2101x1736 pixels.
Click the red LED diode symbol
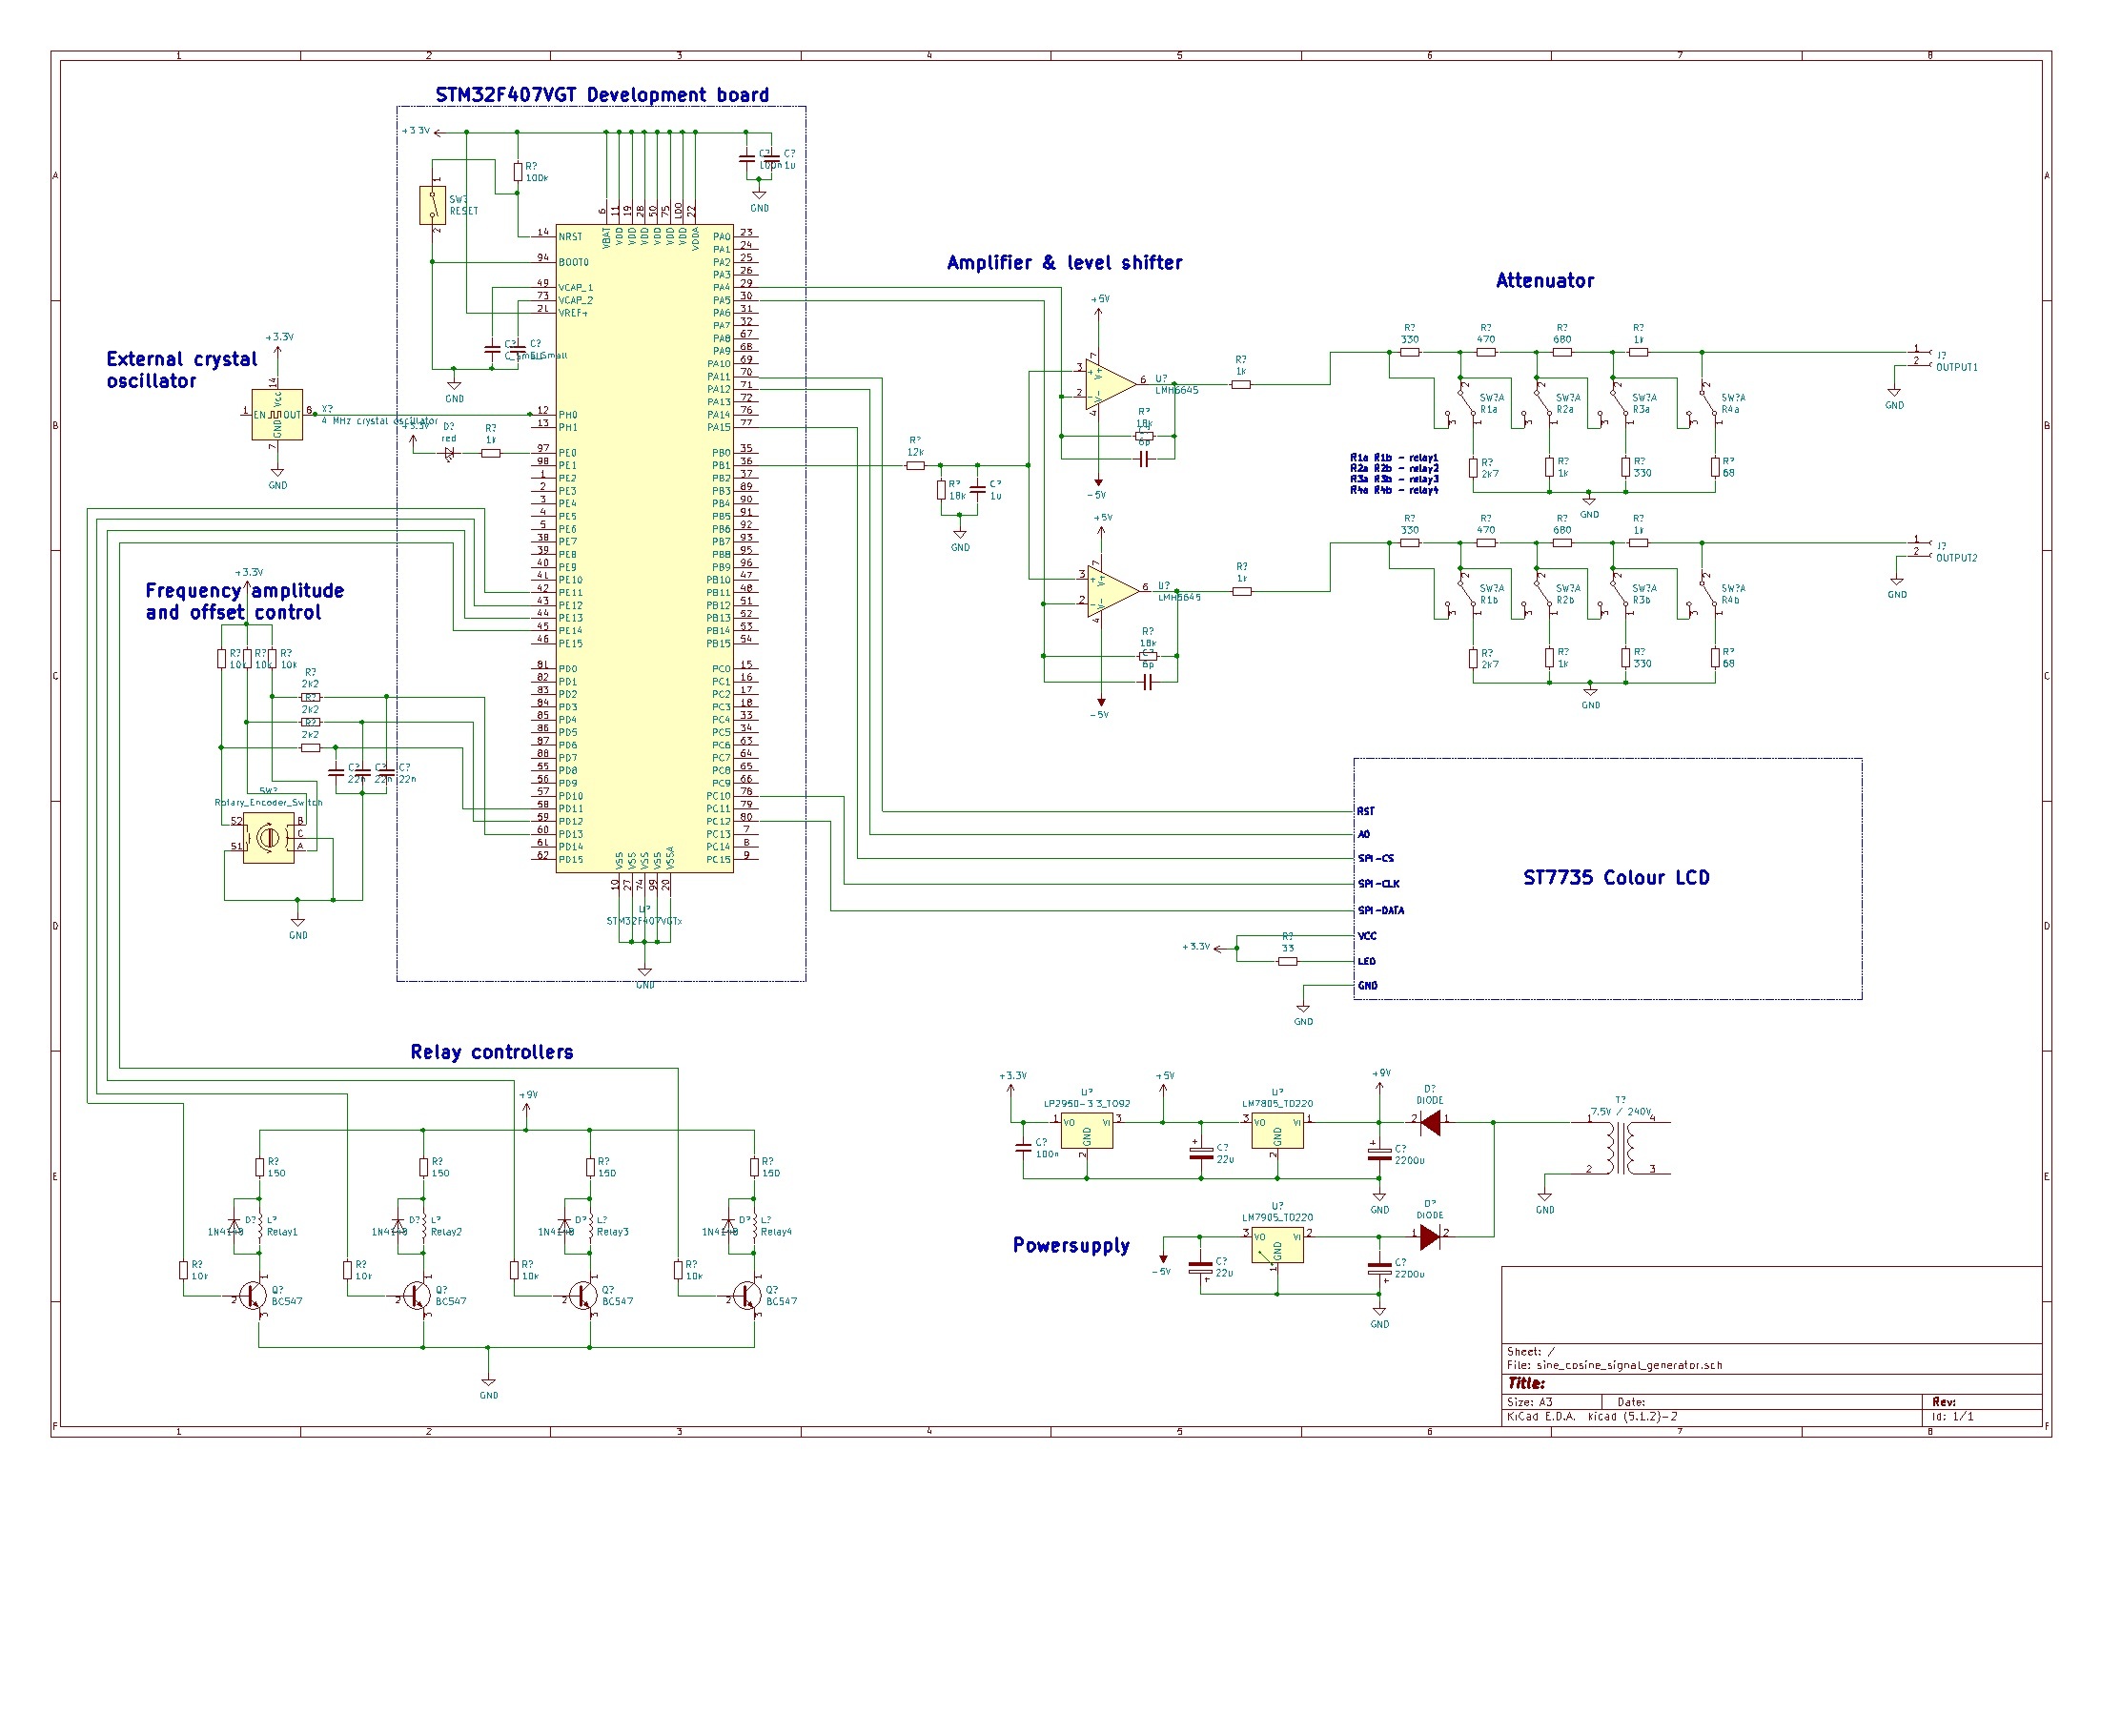pyautogui.click(x=449, y=453)
